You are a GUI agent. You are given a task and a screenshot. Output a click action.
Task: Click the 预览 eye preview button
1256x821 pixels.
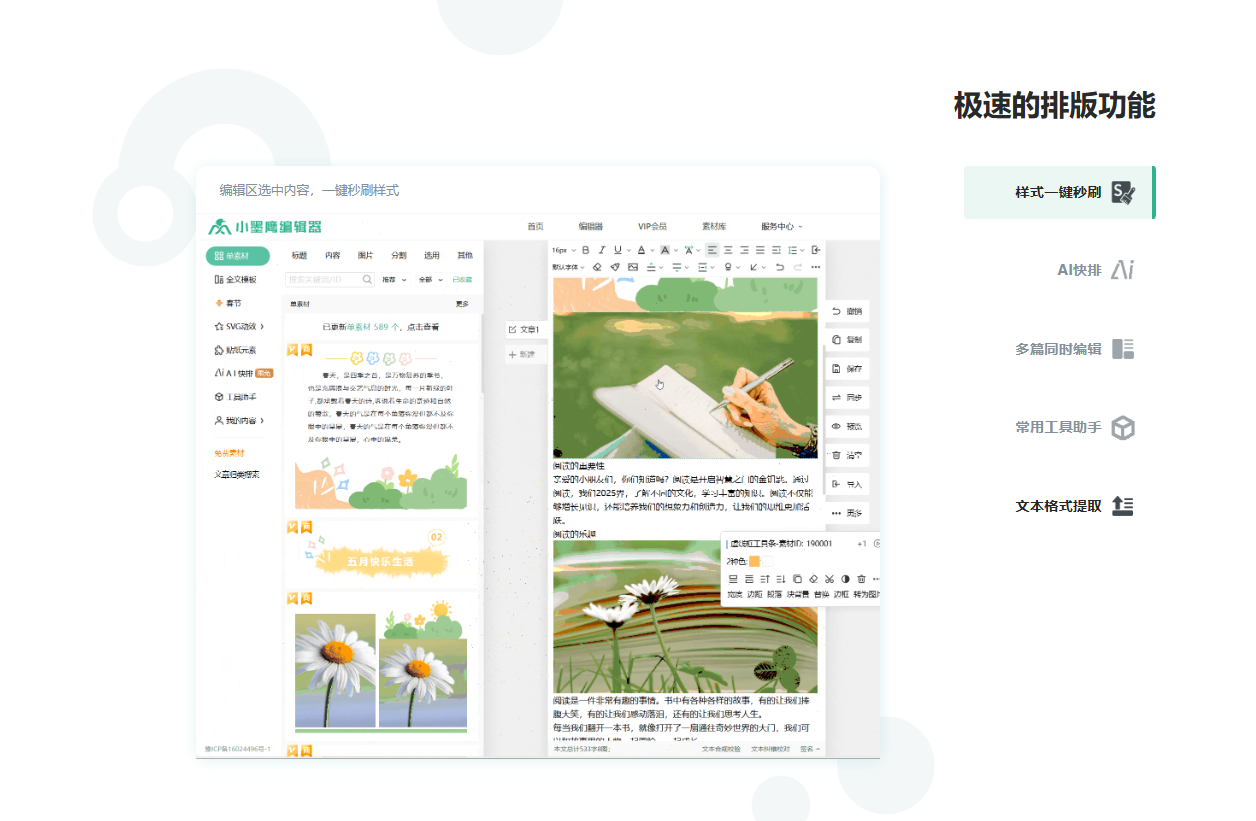(x=846, y=426)
